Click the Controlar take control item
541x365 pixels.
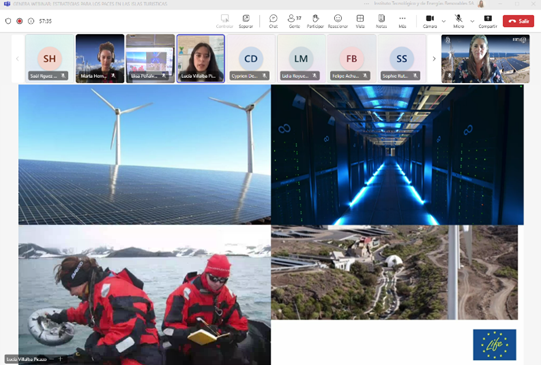(225, 21)
